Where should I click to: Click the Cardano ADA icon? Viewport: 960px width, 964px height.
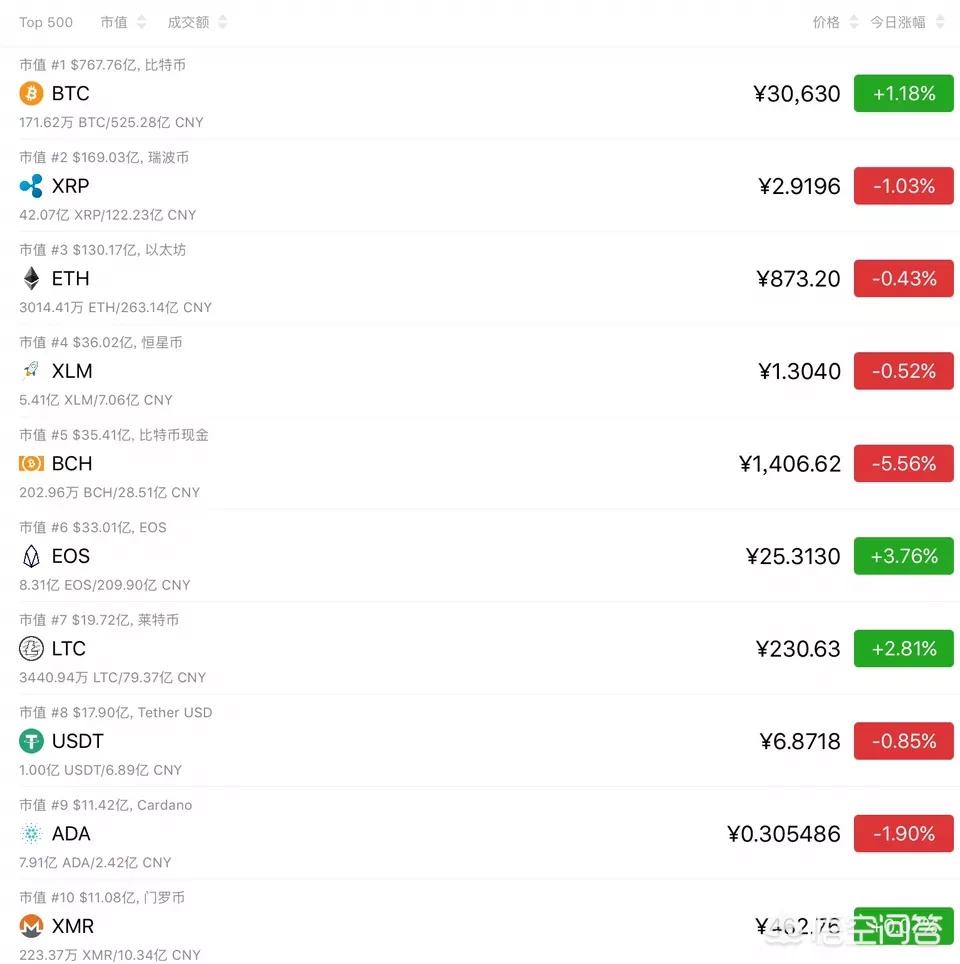31,834
